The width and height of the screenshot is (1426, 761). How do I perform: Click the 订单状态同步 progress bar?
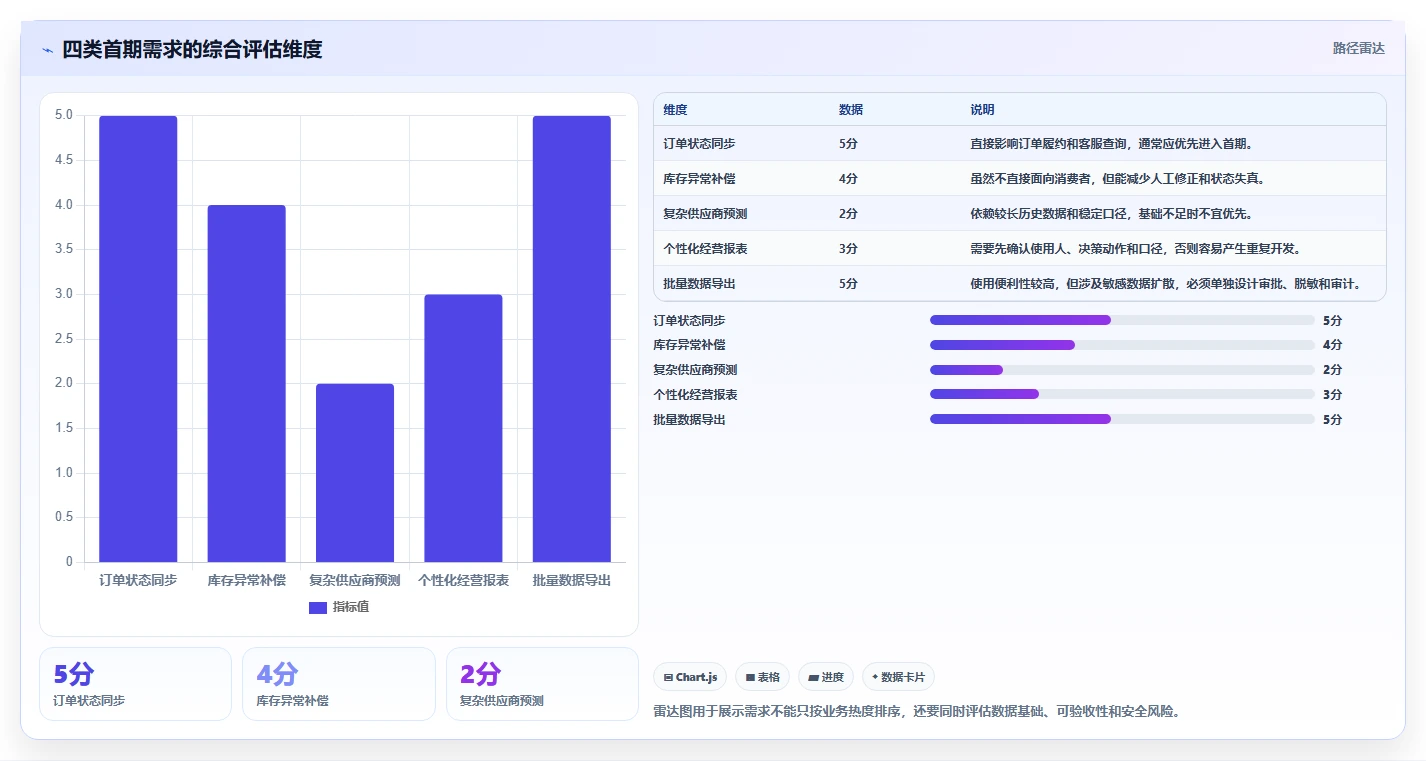(x=1122, y=320)
